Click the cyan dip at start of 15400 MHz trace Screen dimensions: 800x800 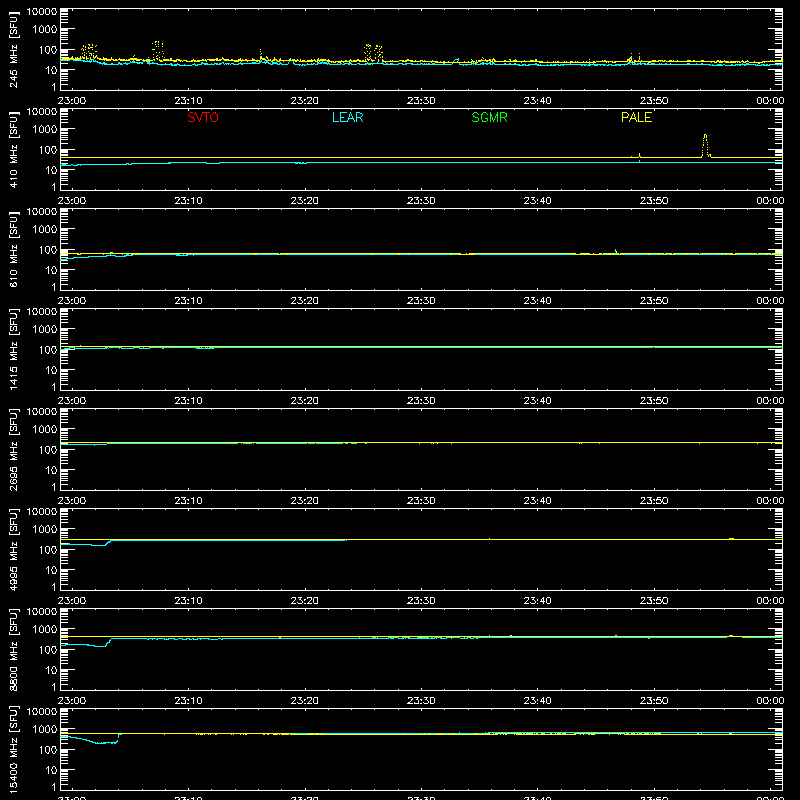click(x=102, y=742)
